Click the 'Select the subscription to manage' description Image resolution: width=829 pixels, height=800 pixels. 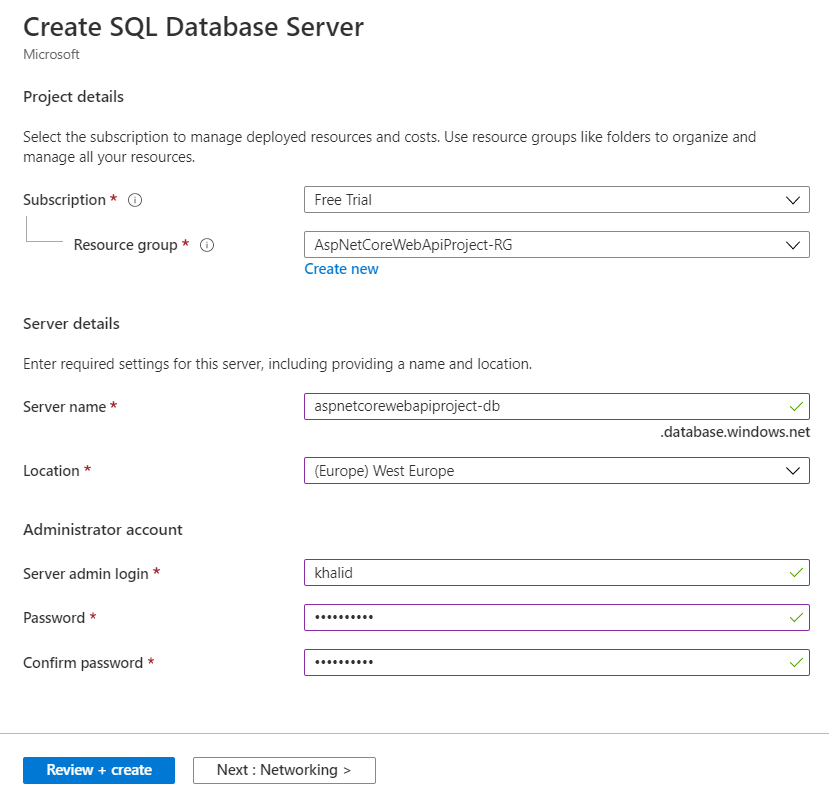390,147
